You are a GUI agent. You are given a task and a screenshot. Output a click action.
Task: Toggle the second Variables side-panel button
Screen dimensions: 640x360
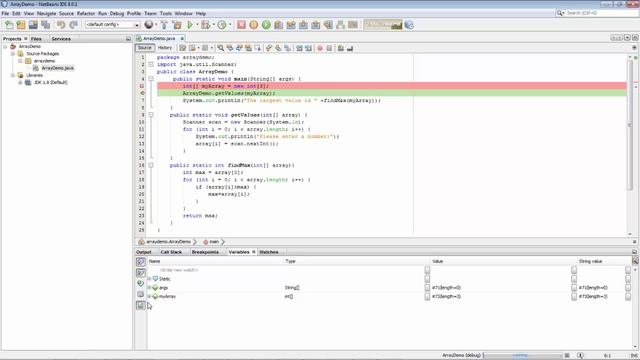[140, 272]
